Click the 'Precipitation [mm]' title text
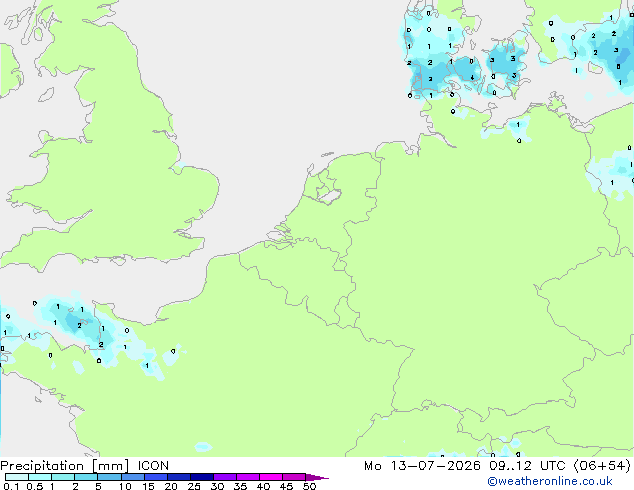634x490 pixels. click(65, 466)
